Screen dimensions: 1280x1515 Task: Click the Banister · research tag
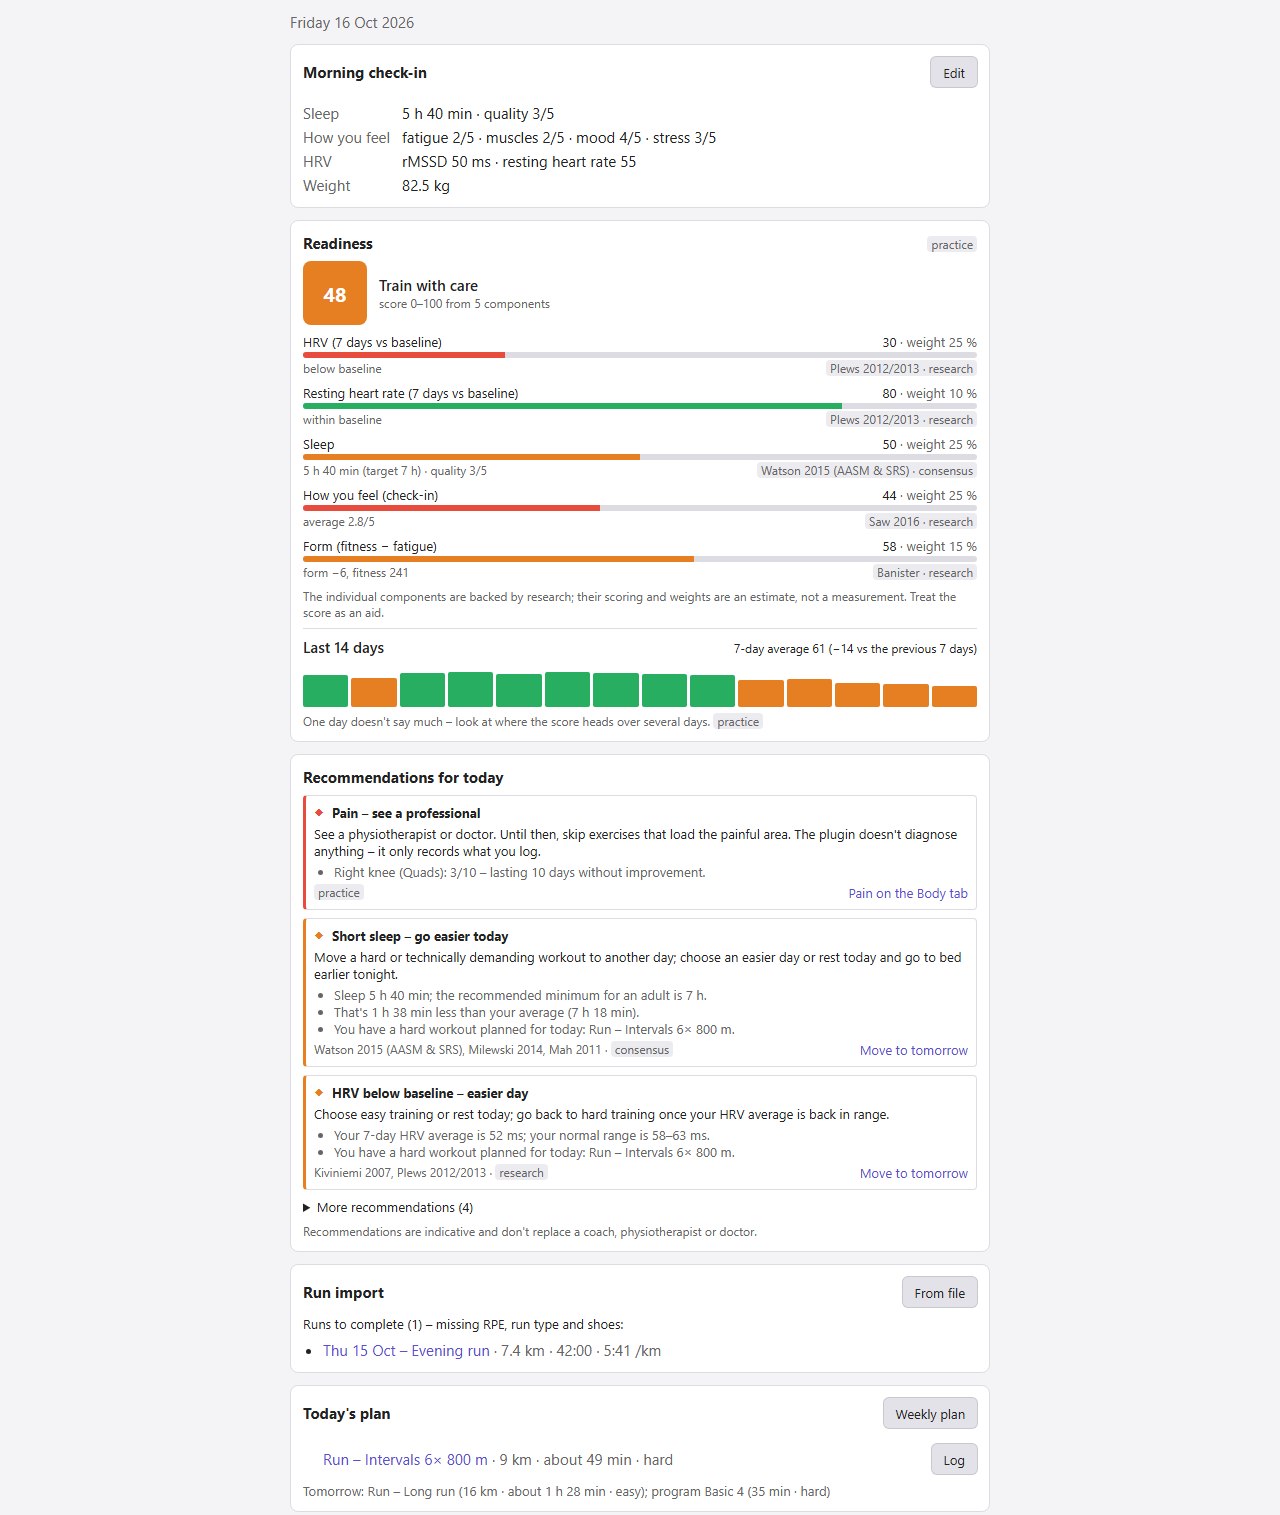(x=925, y=573)
